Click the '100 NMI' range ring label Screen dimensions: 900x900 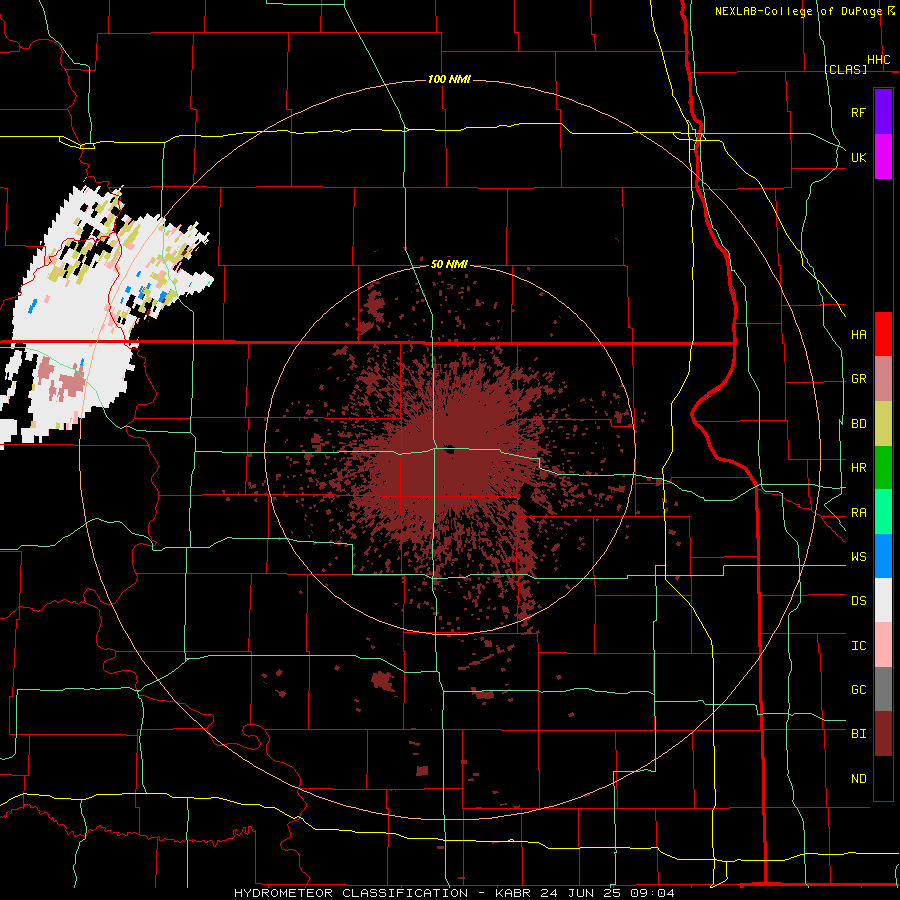point(449,79)
